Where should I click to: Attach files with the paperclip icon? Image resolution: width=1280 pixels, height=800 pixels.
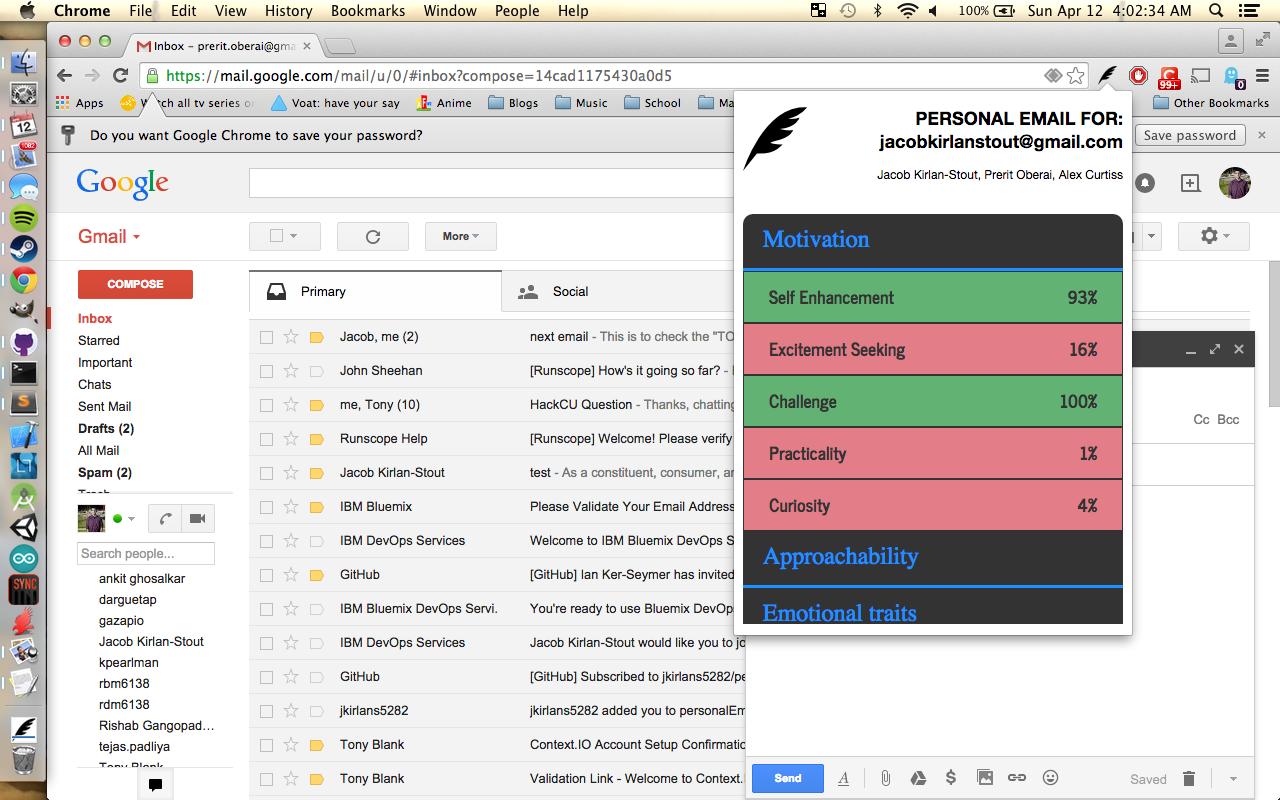[885, 778]
